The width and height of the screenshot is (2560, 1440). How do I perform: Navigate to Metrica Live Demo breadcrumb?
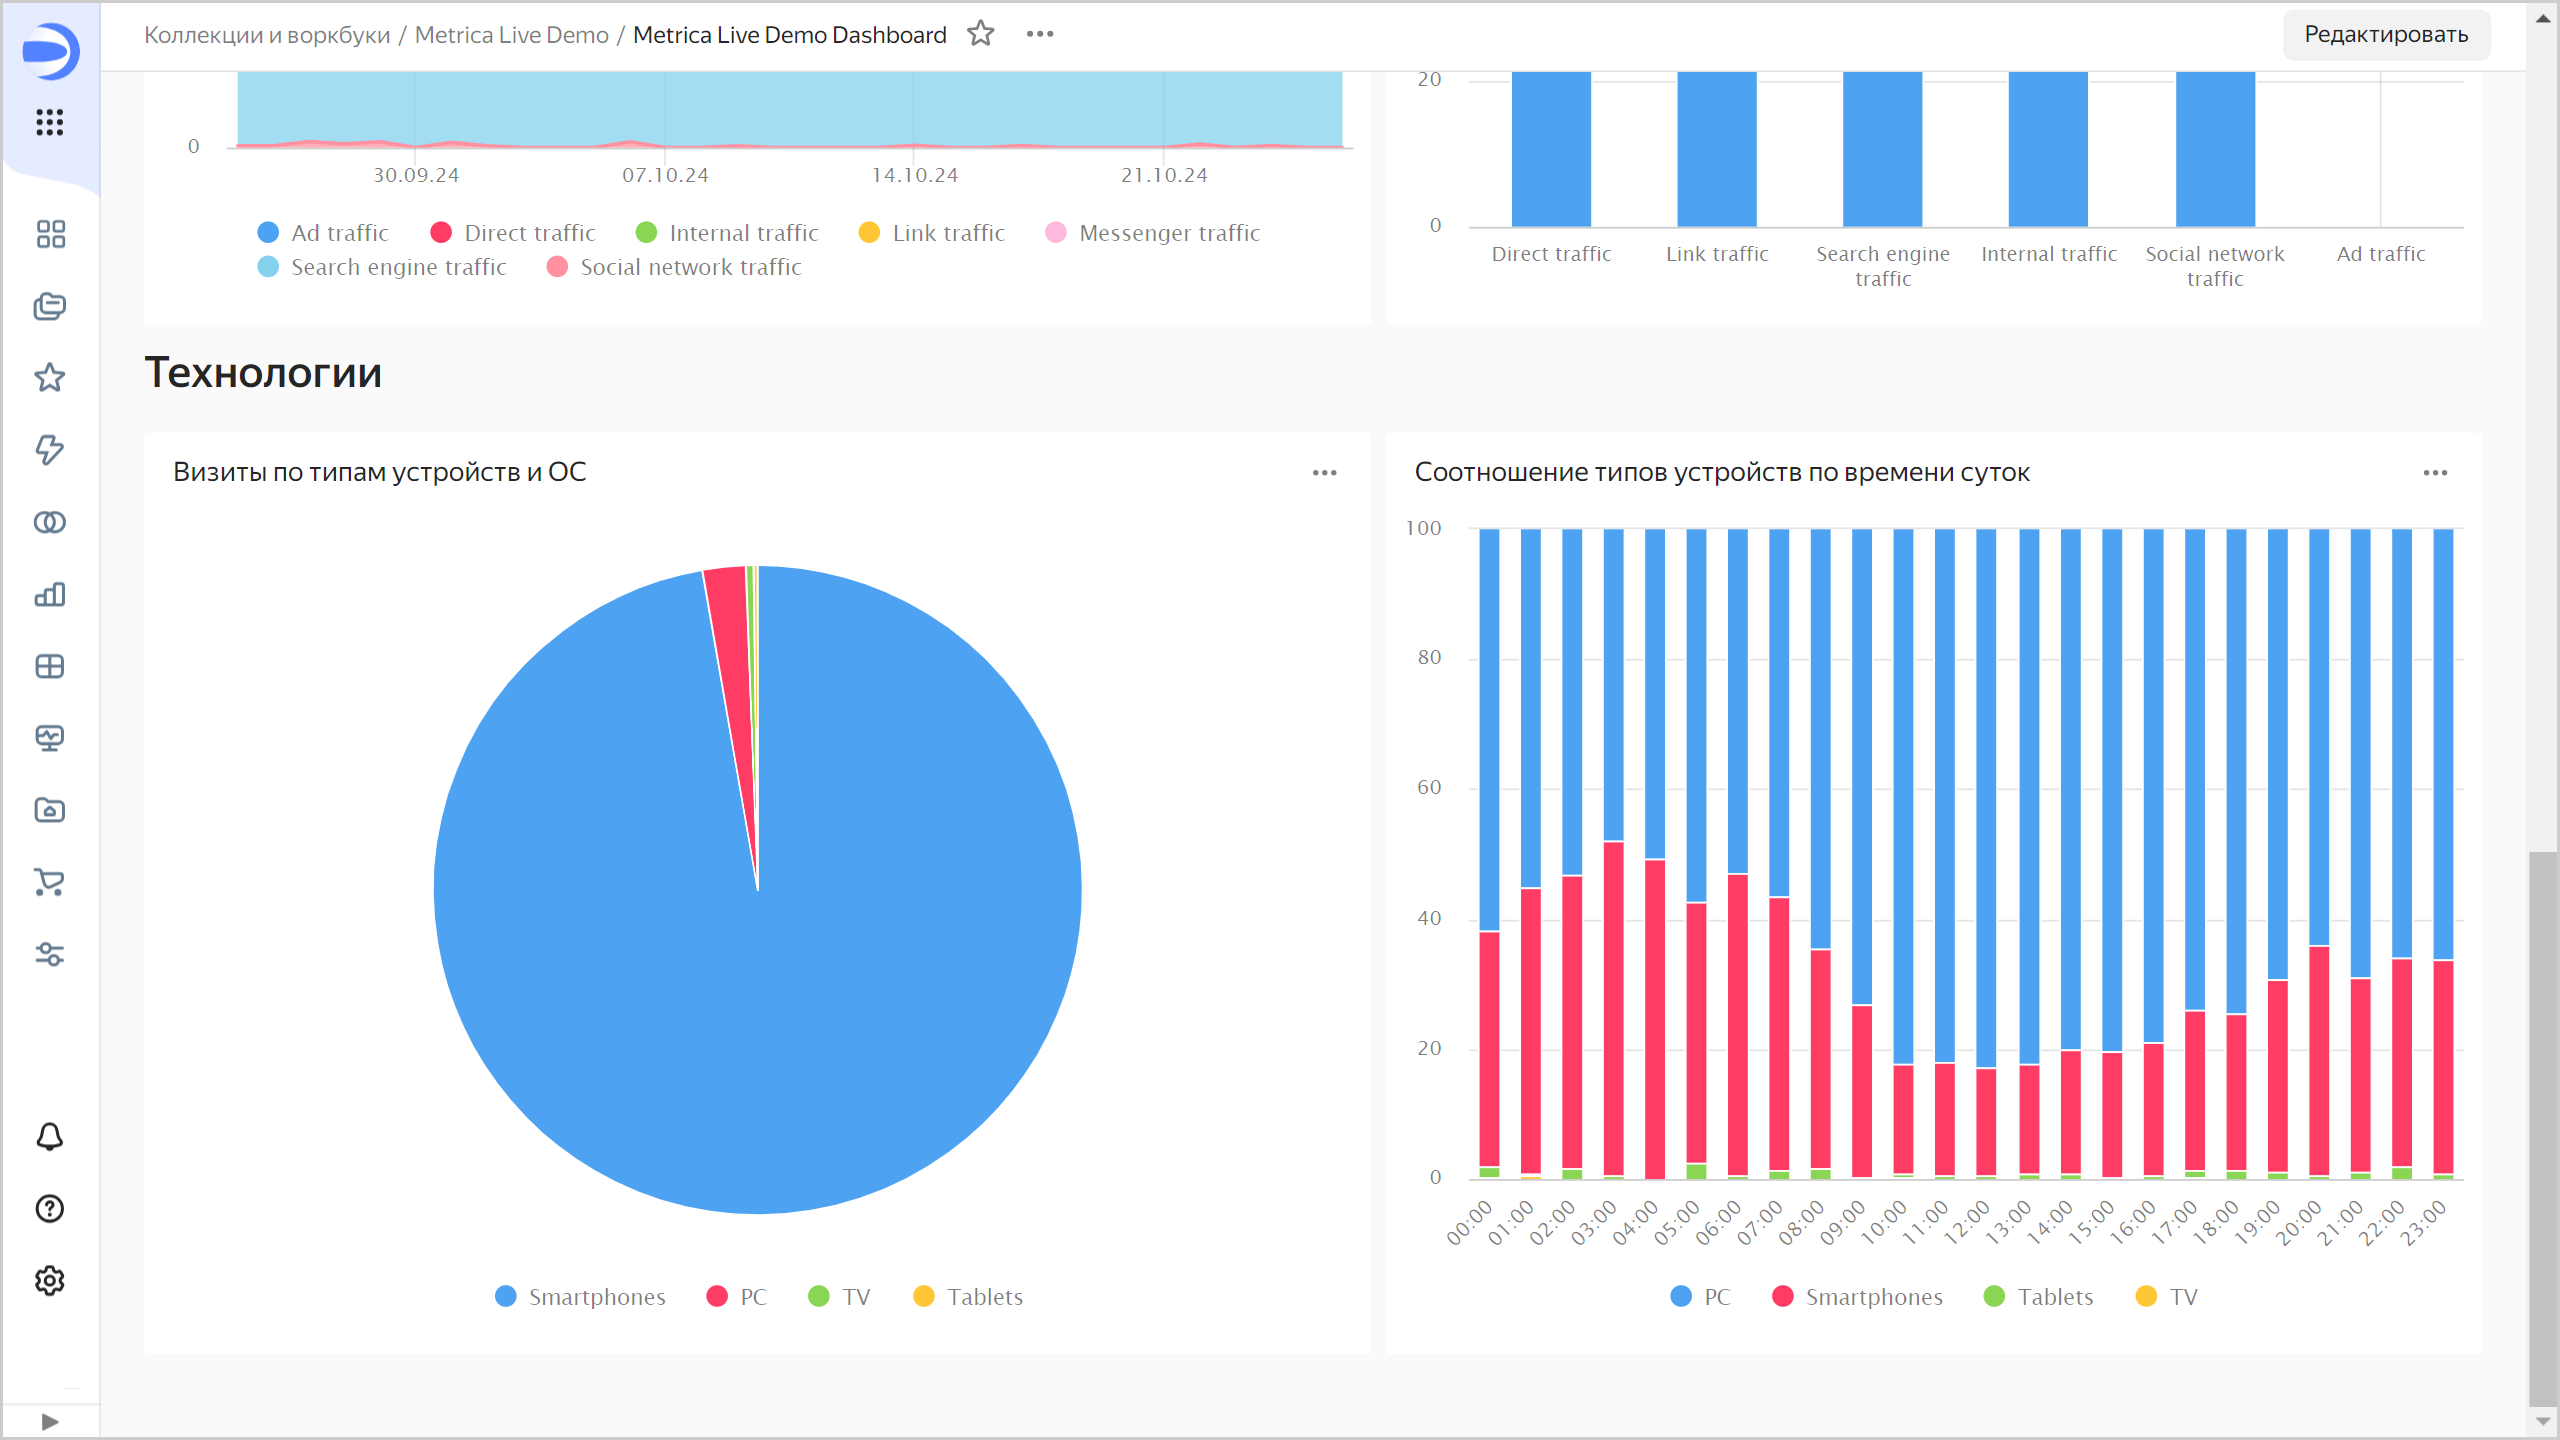pyautogui.click(x=511, y=35)
